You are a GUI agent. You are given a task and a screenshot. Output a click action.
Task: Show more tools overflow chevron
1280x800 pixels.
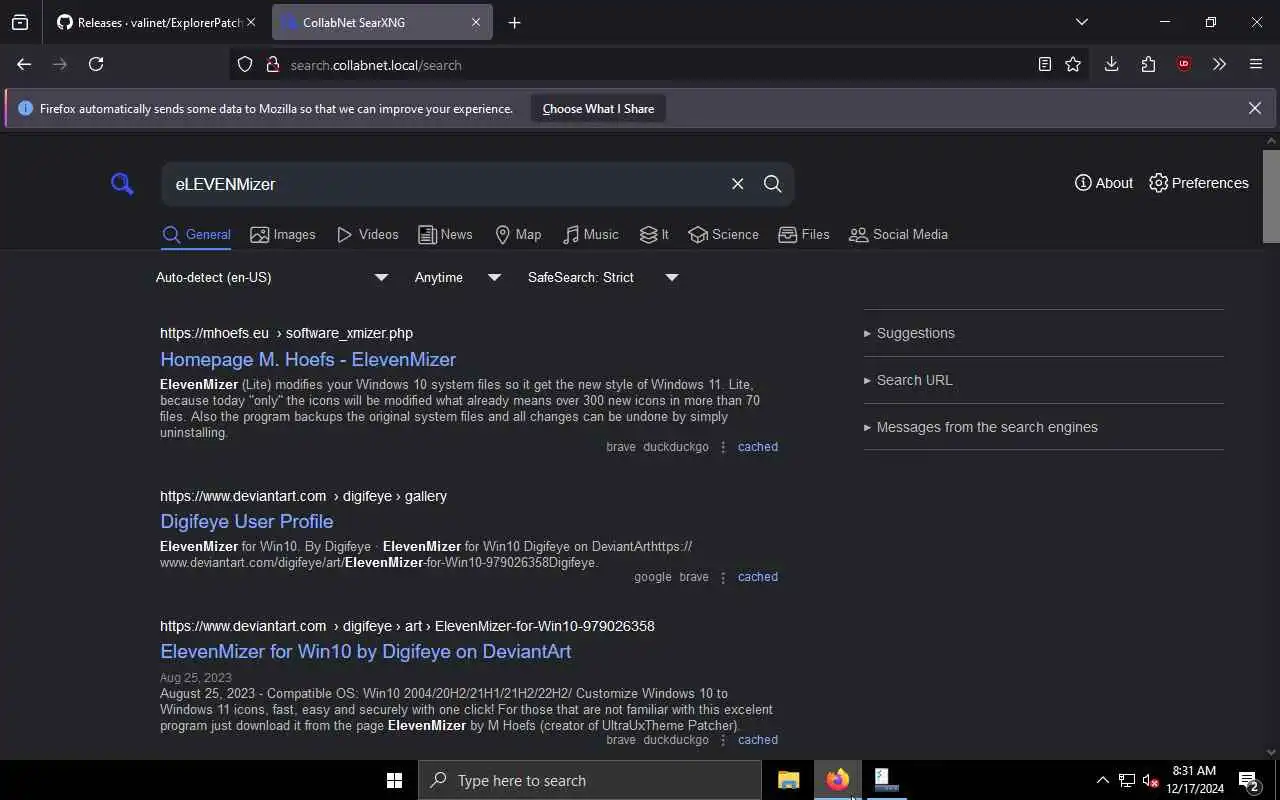[x=1219, y=64]
